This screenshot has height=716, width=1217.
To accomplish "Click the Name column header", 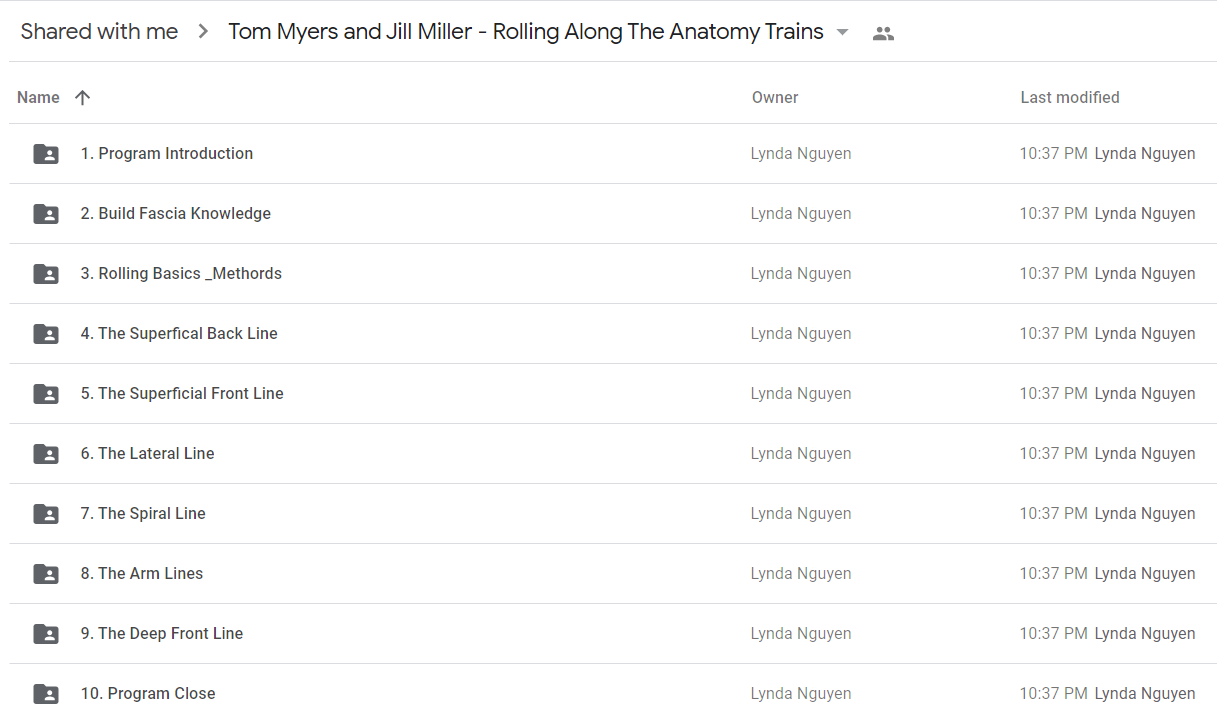I will pyautogui.click(x=38, y=97).
